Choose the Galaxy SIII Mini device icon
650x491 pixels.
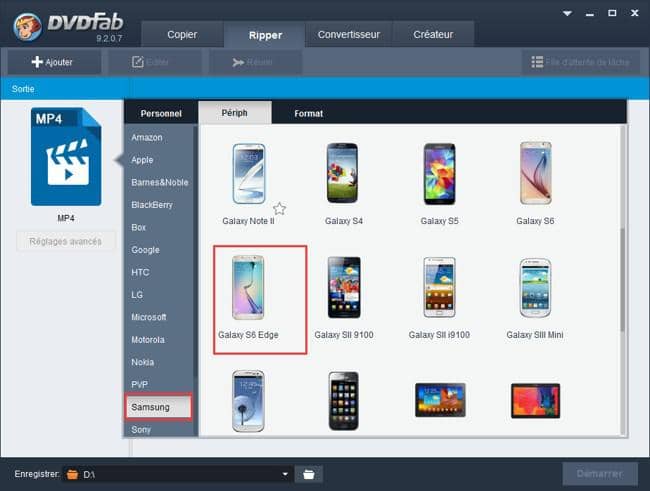535,288
